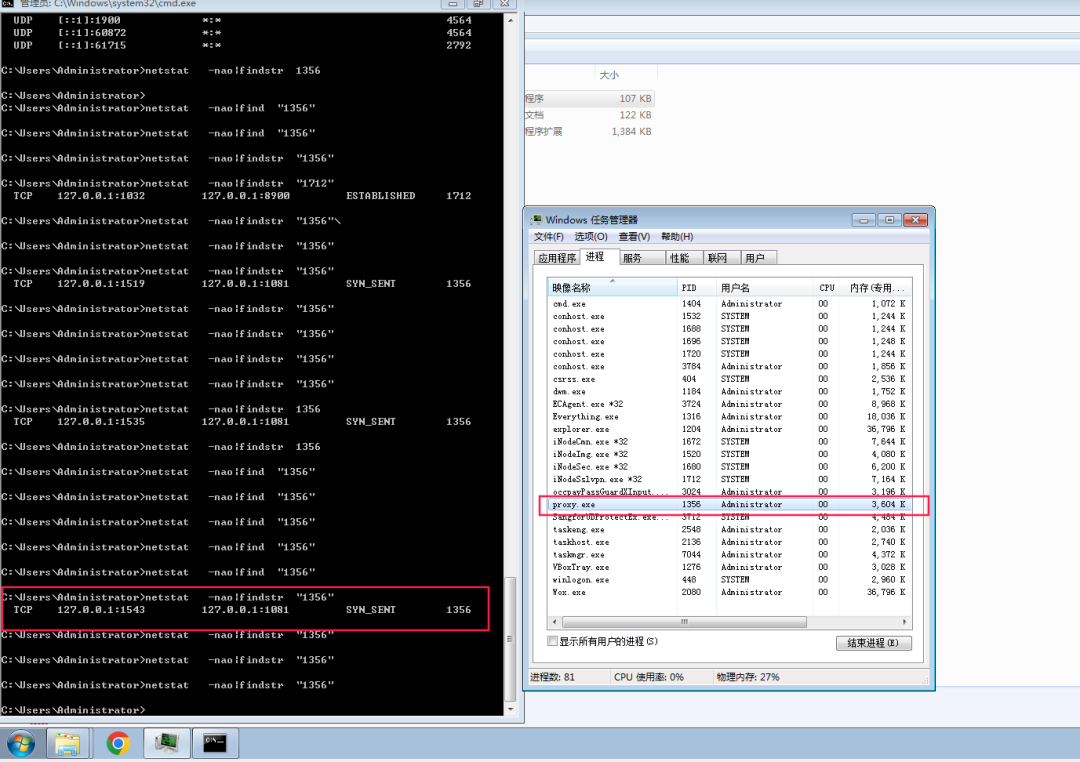Select winlogon.exe process row
Screen dimensions: 1080x762
[x=730, y=580]
